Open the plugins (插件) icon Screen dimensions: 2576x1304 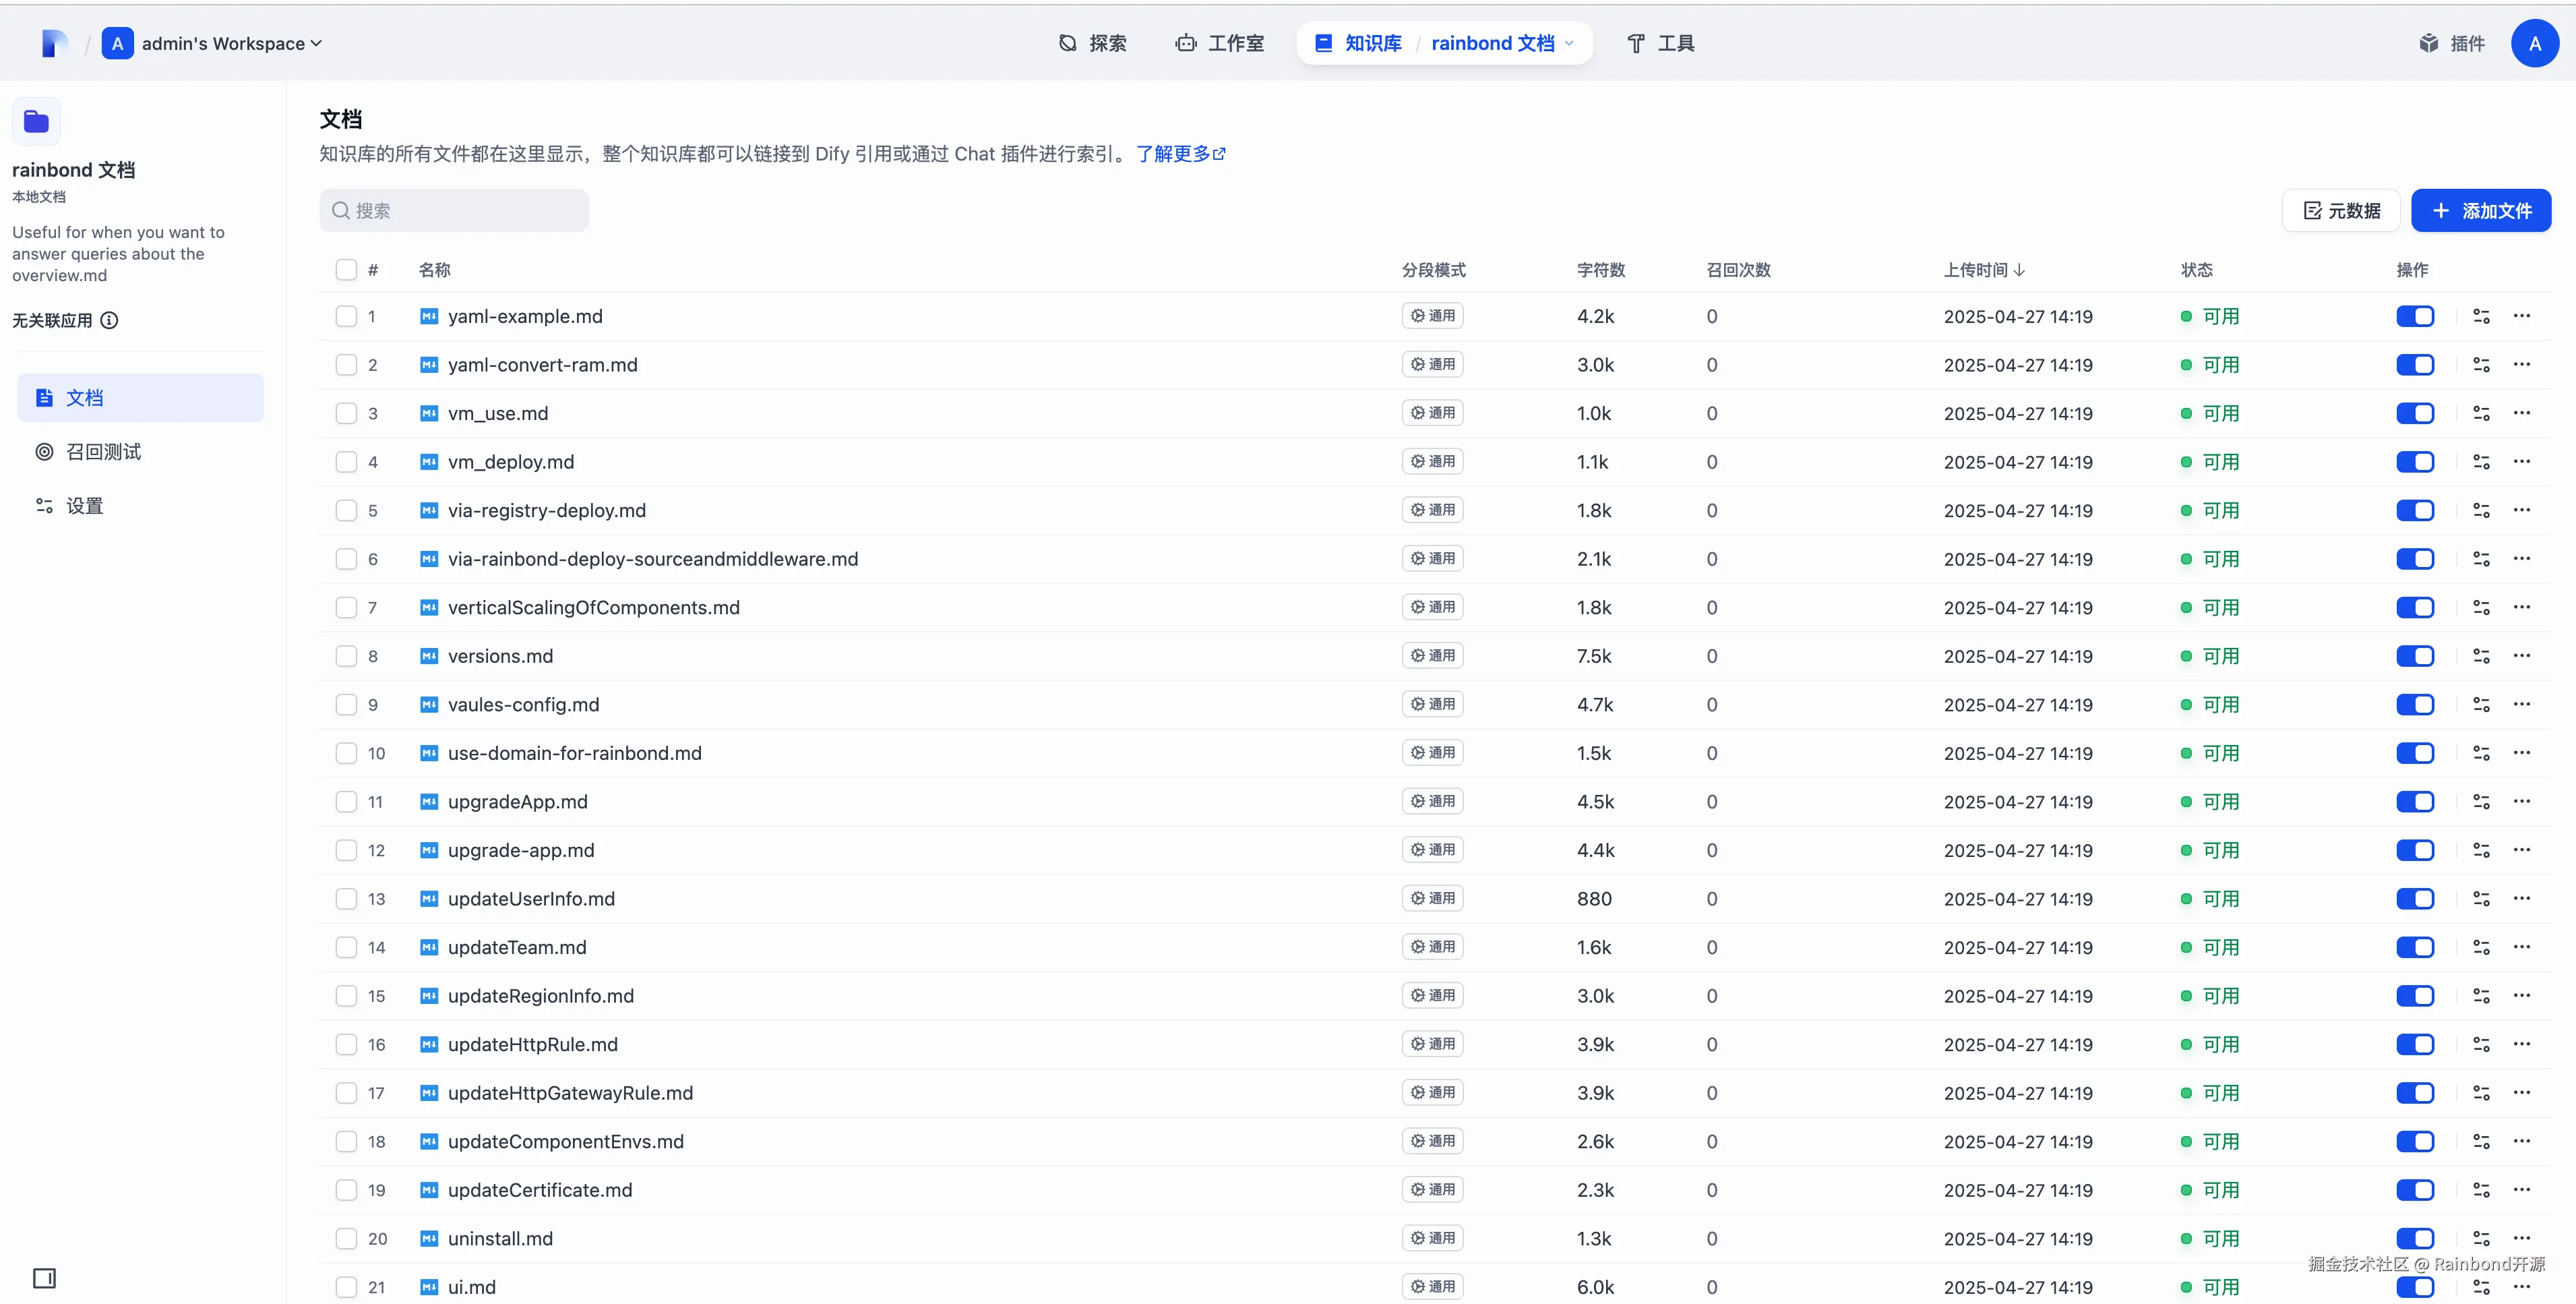pos(2429,43)
